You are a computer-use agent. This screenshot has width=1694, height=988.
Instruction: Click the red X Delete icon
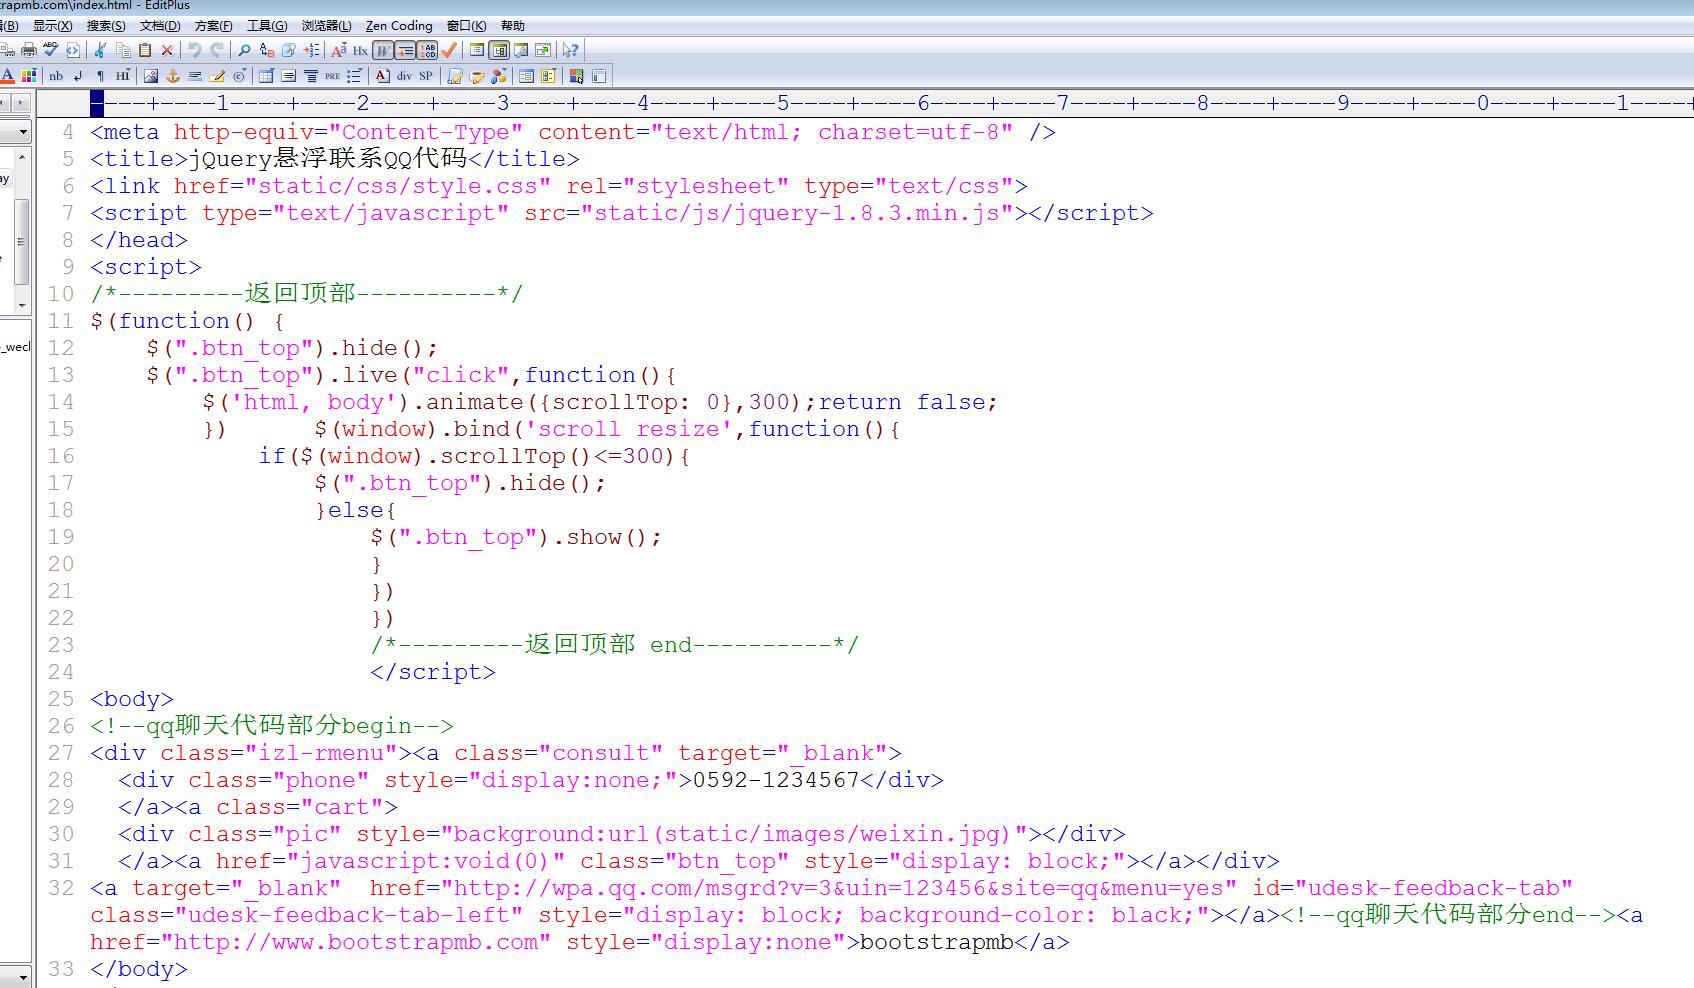pyautogui.click(x=167, y=50)
